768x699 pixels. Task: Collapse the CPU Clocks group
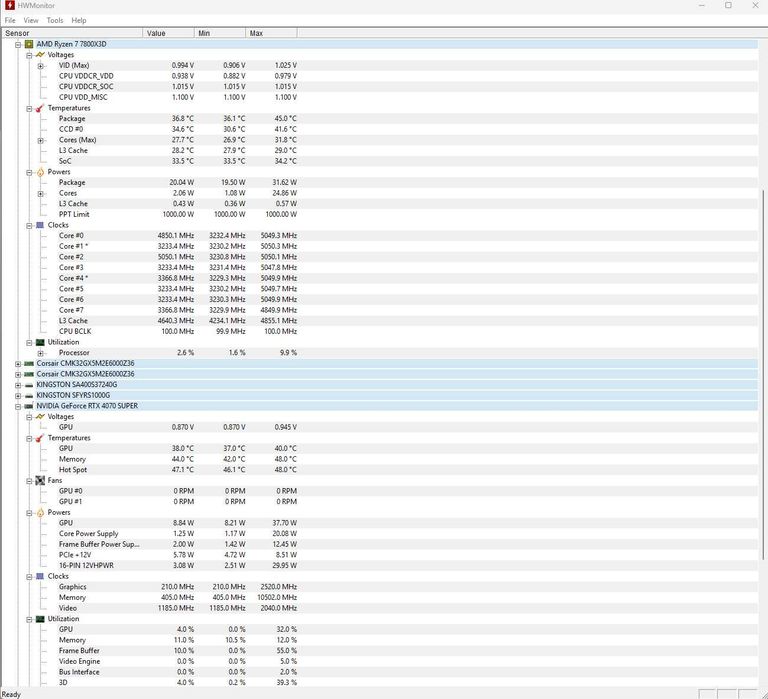point(29,226)
